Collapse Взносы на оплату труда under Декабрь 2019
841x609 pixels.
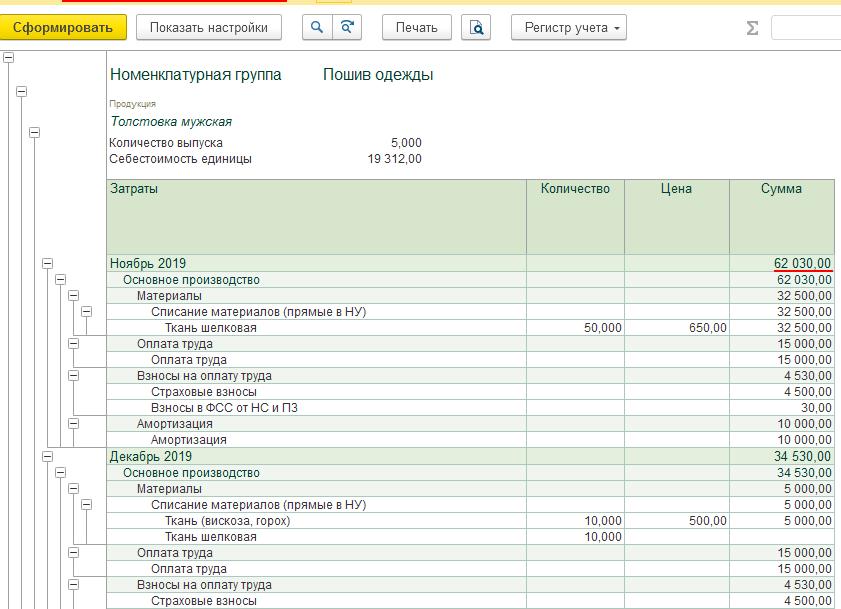pyautogui.click(x=73, y=584)
